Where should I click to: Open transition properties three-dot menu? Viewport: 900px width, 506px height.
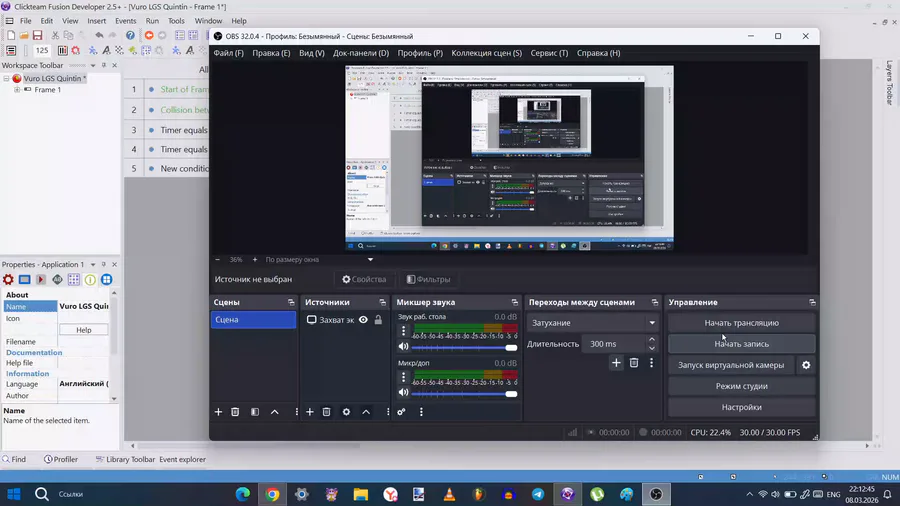coord(651,363)
